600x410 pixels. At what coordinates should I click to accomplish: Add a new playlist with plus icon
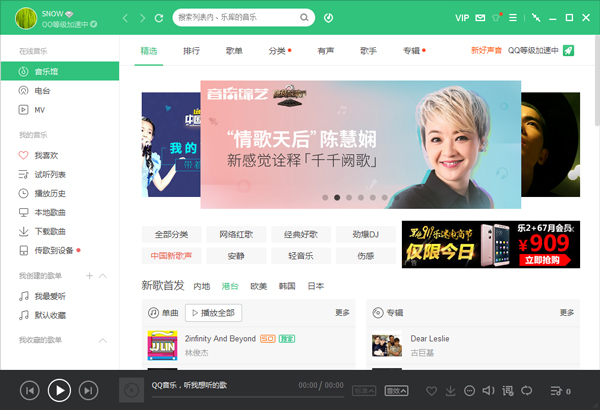90,276
